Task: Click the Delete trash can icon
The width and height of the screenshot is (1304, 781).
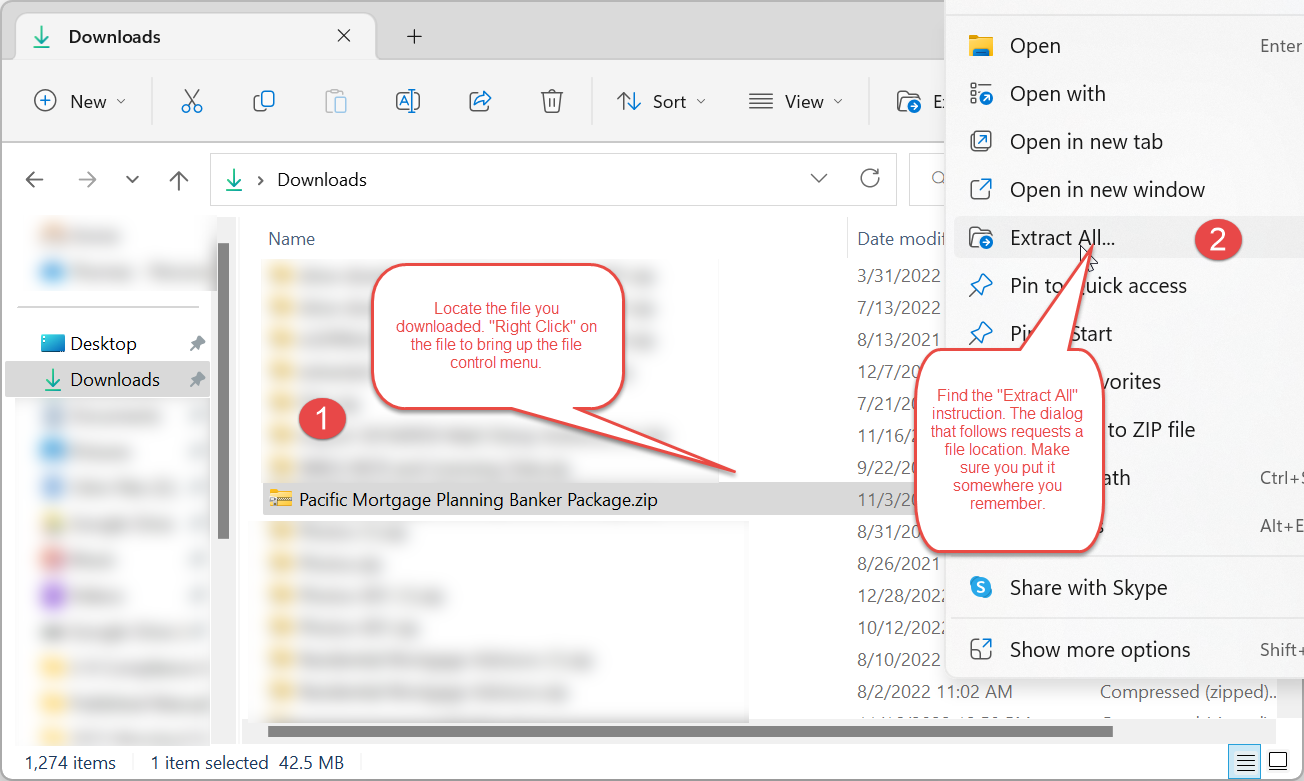Action: coord(552,101)
